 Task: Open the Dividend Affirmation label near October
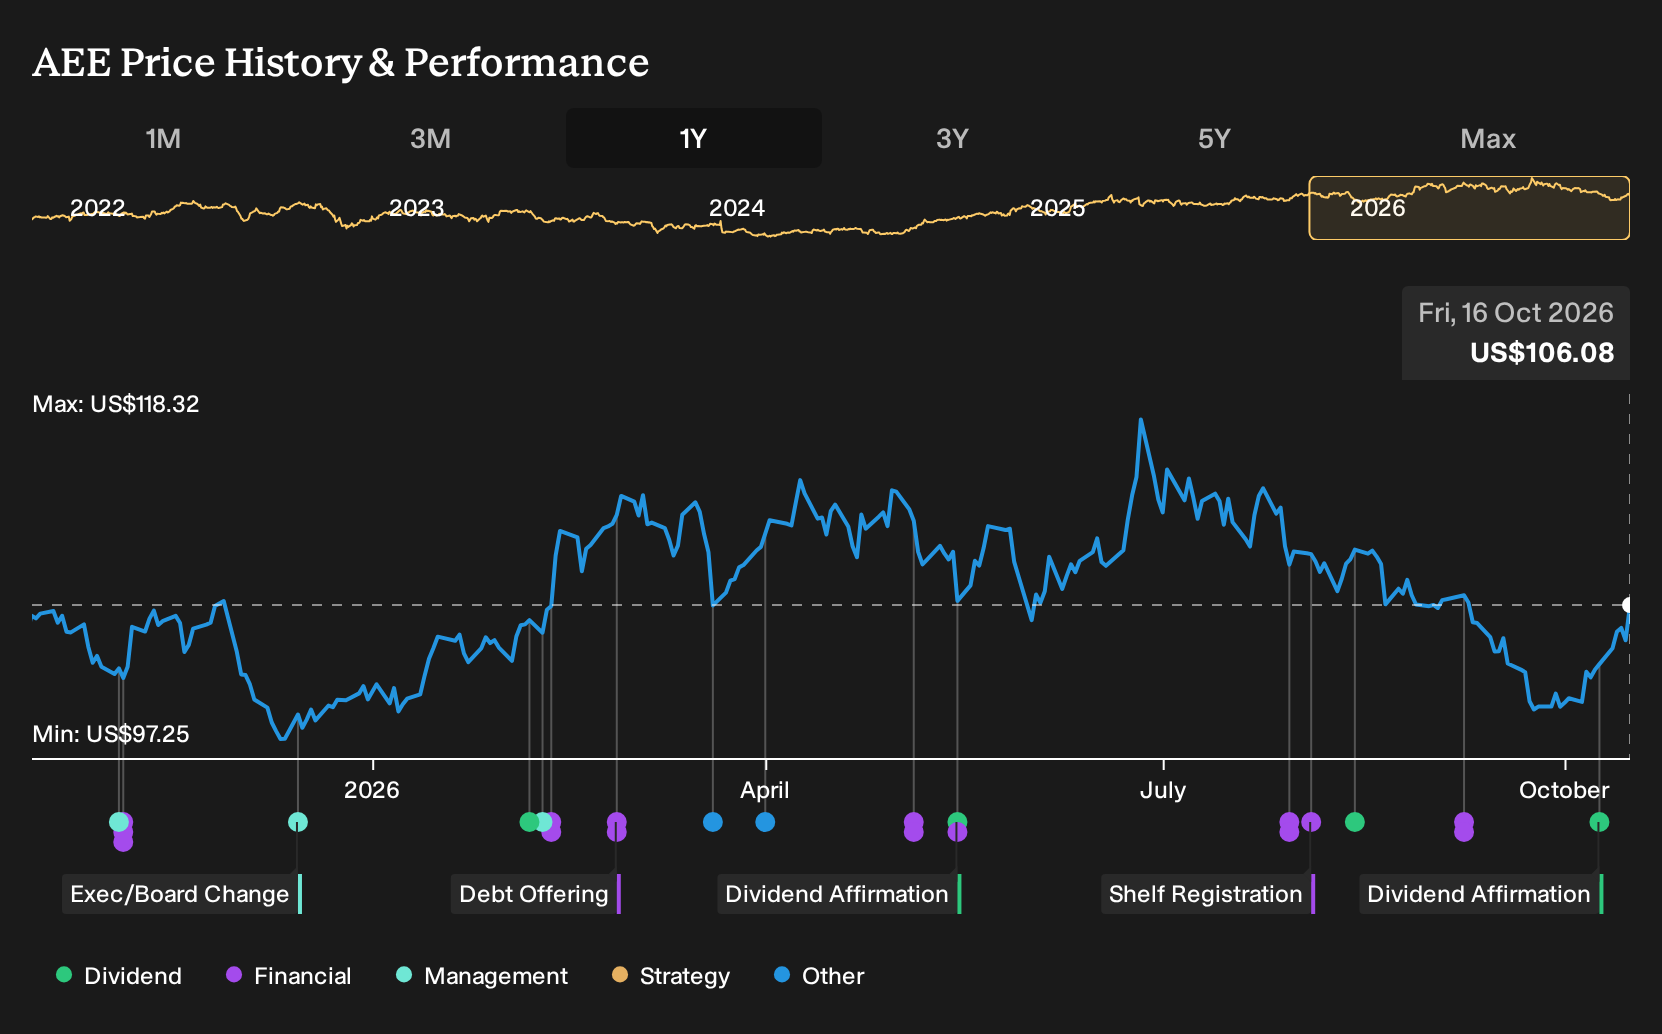1480,894
